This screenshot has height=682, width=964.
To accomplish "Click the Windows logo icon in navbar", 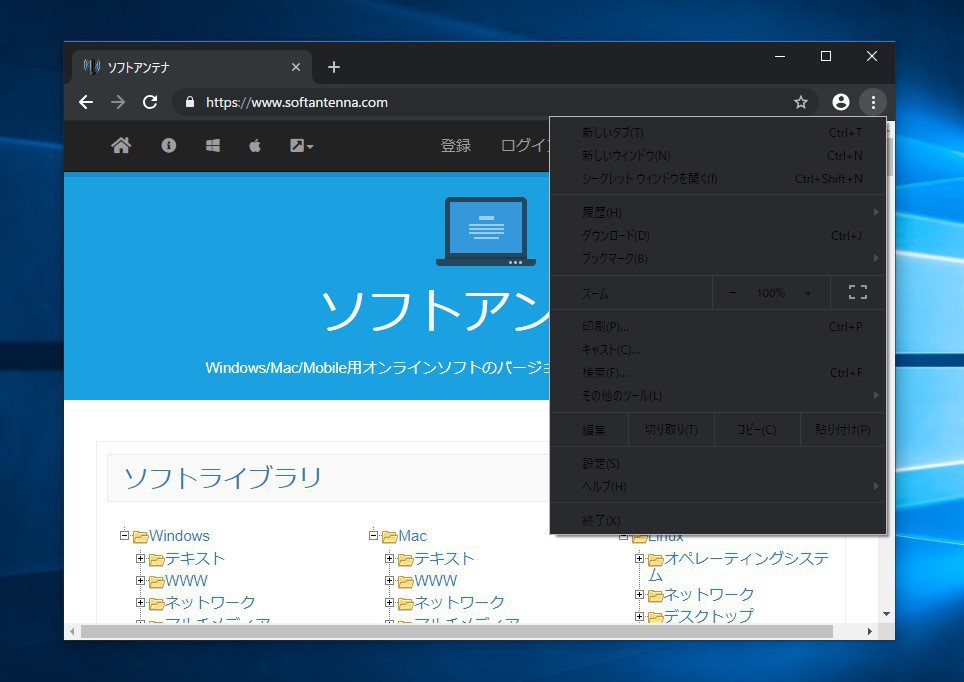I will click(213, 146).
